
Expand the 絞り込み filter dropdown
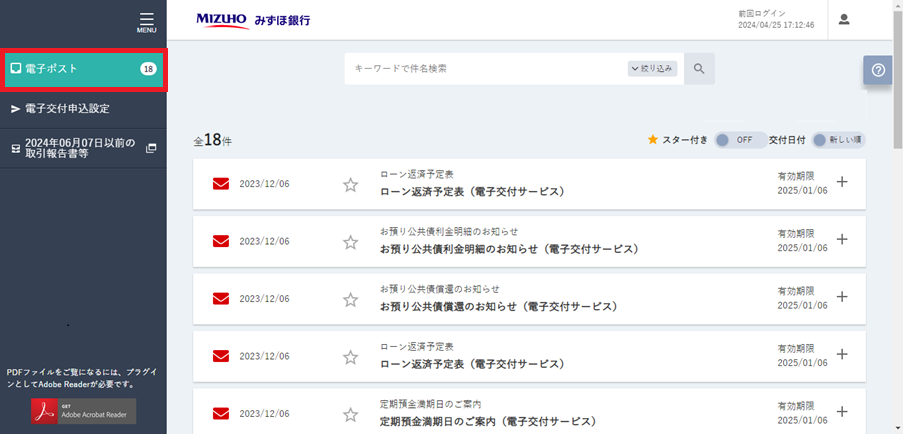(x=652, y=68)
